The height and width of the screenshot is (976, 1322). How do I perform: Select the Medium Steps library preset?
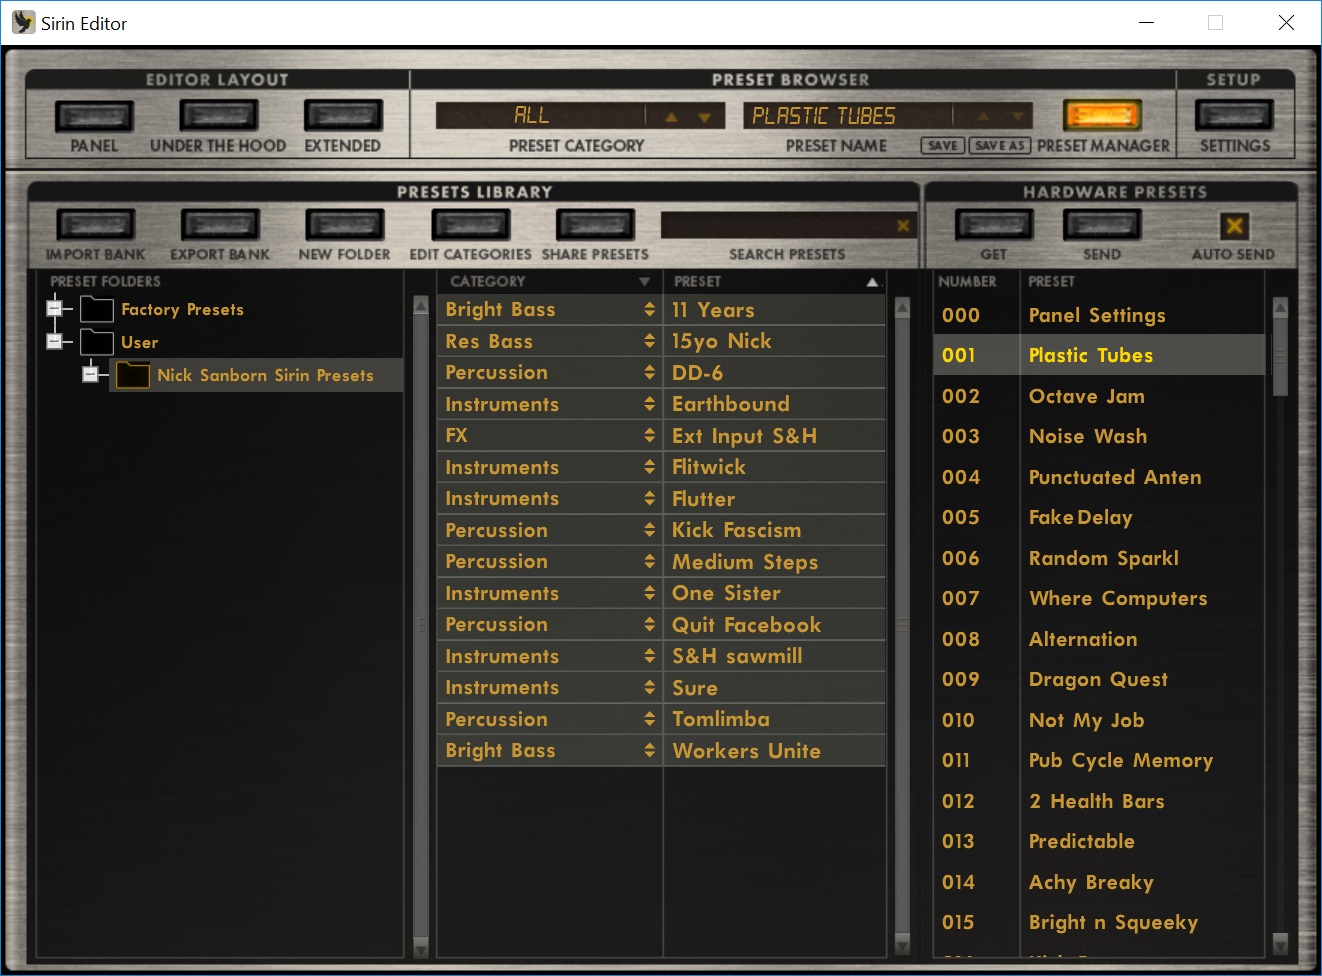coord(775,562)
